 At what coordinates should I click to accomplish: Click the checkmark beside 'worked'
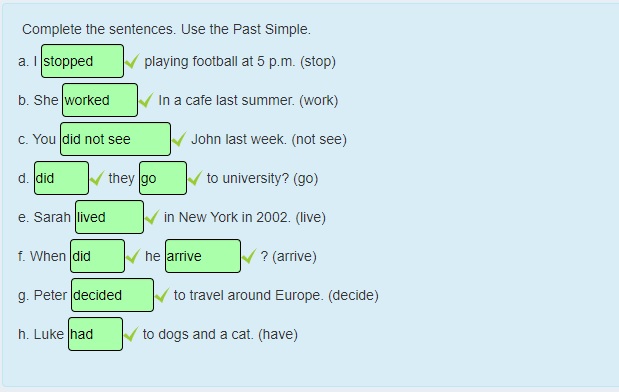coord(146,100)
